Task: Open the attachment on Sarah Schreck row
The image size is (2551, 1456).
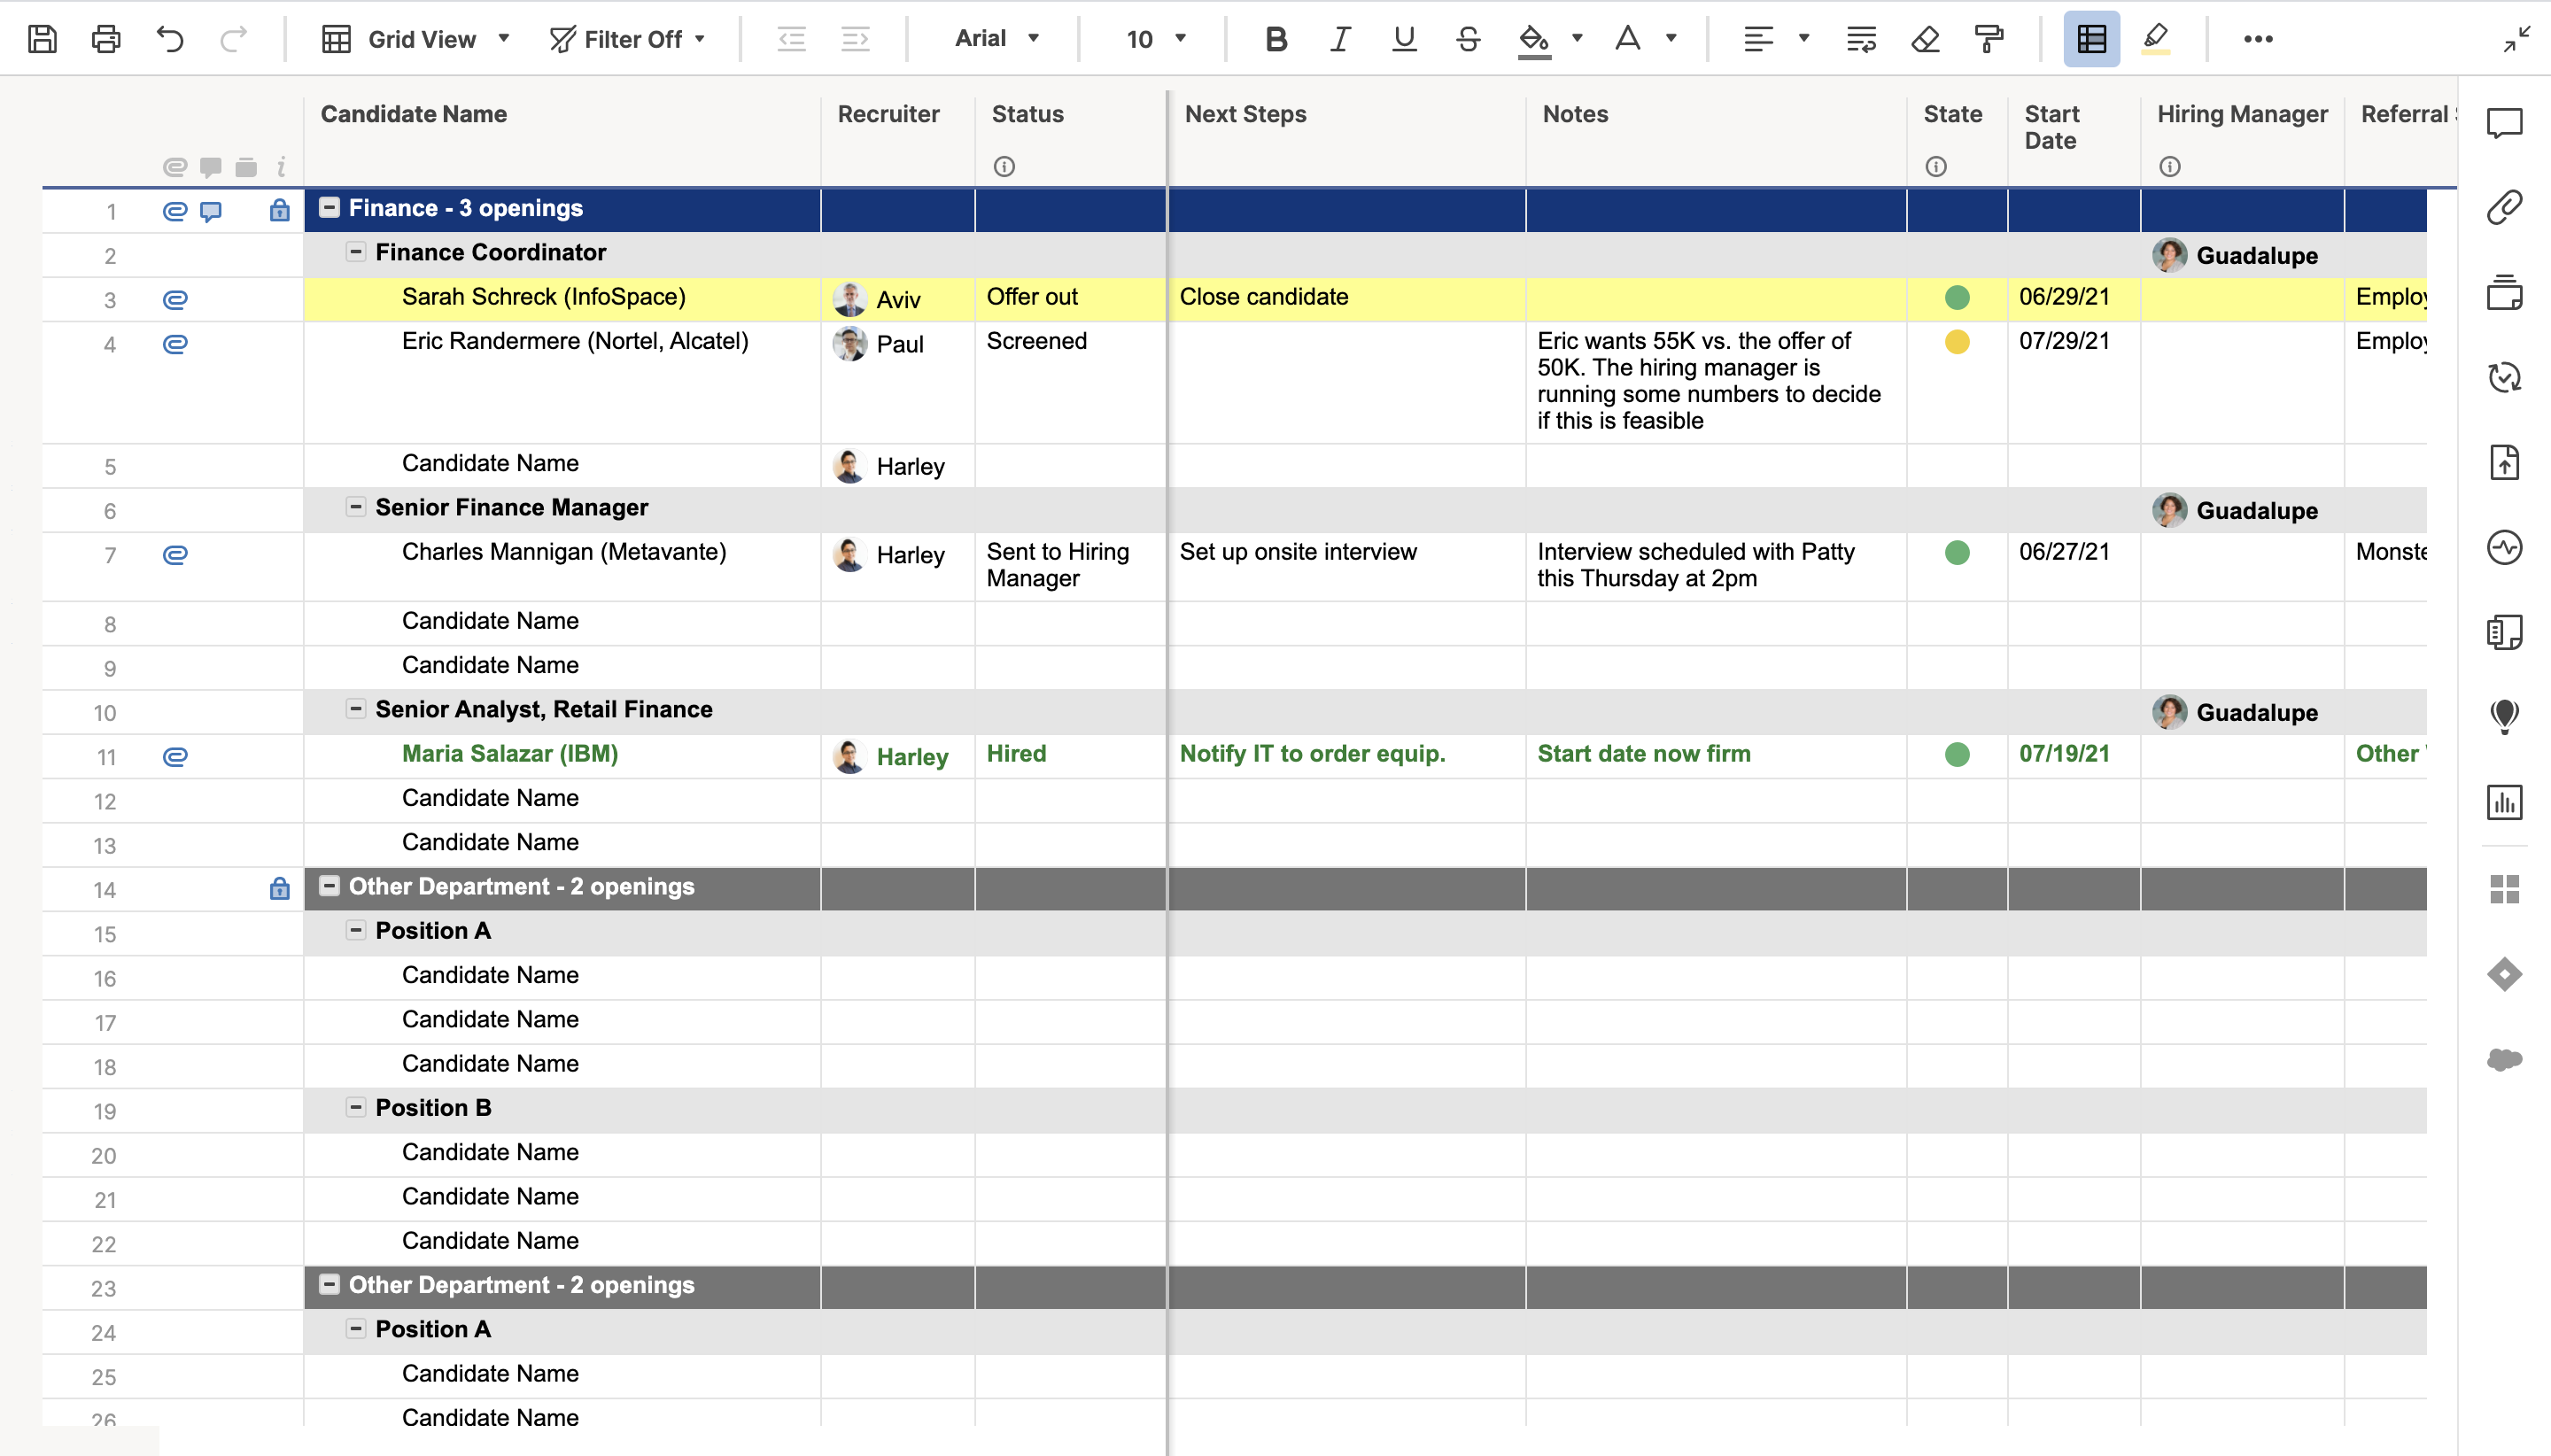Action: click(x=175, y=299)
